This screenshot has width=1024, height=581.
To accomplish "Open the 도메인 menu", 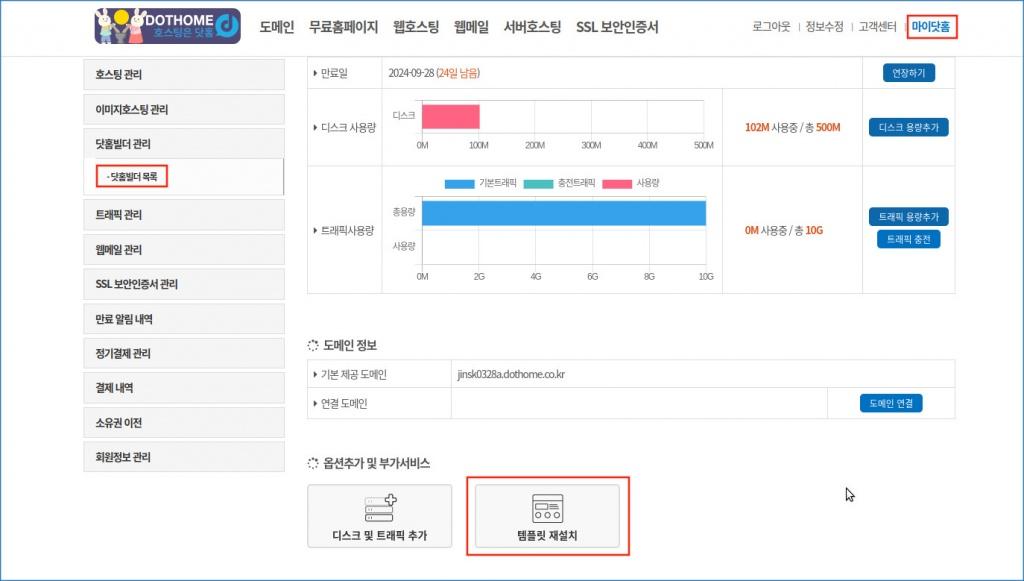I will tap(276, 27).
